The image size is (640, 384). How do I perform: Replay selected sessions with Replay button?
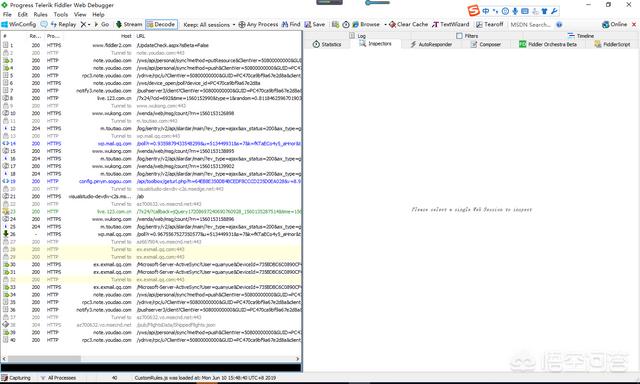(x=63, y=24)
